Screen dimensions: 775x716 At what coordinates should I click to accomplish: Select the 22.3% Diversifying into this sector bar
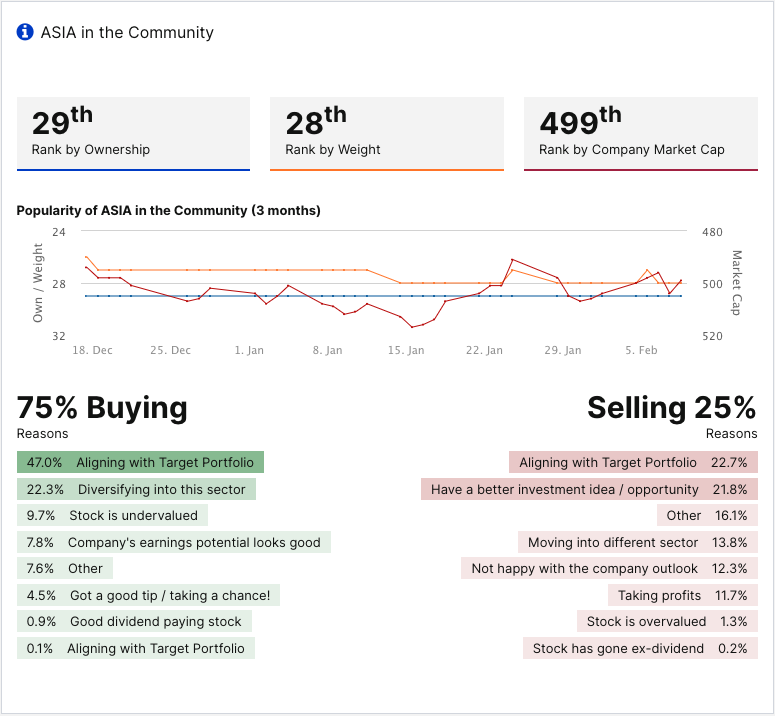tap(136, 489)
